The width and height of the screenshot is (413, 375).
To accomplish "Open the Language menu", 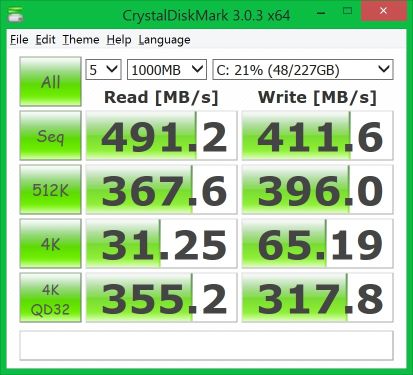I will click(x=164, y=40).
